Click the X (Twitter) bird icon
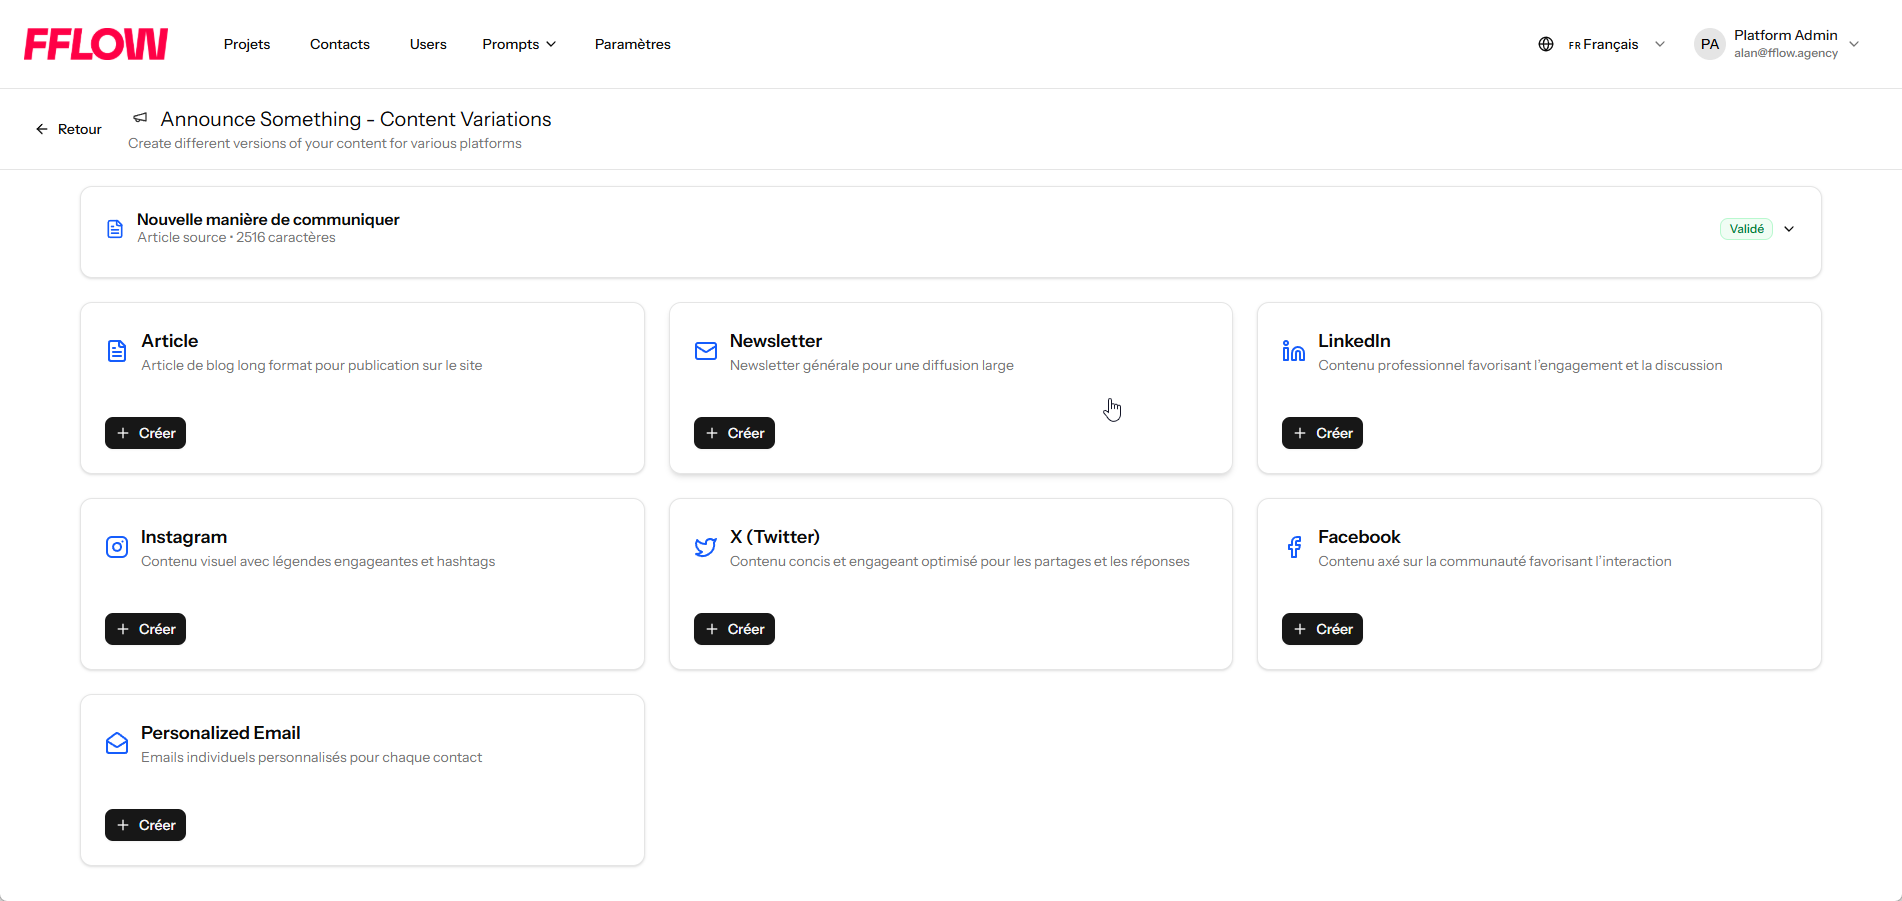The width and height of the screenshot is (1902, 901). click(706, 547)
